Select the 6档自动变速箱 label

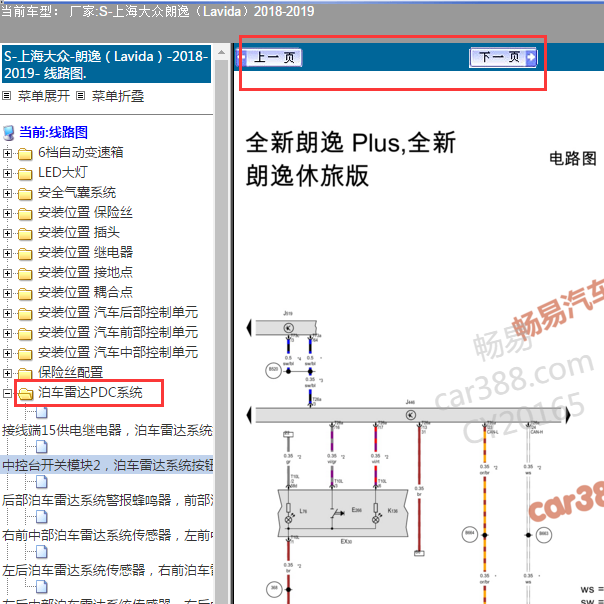tap(81, 153)
